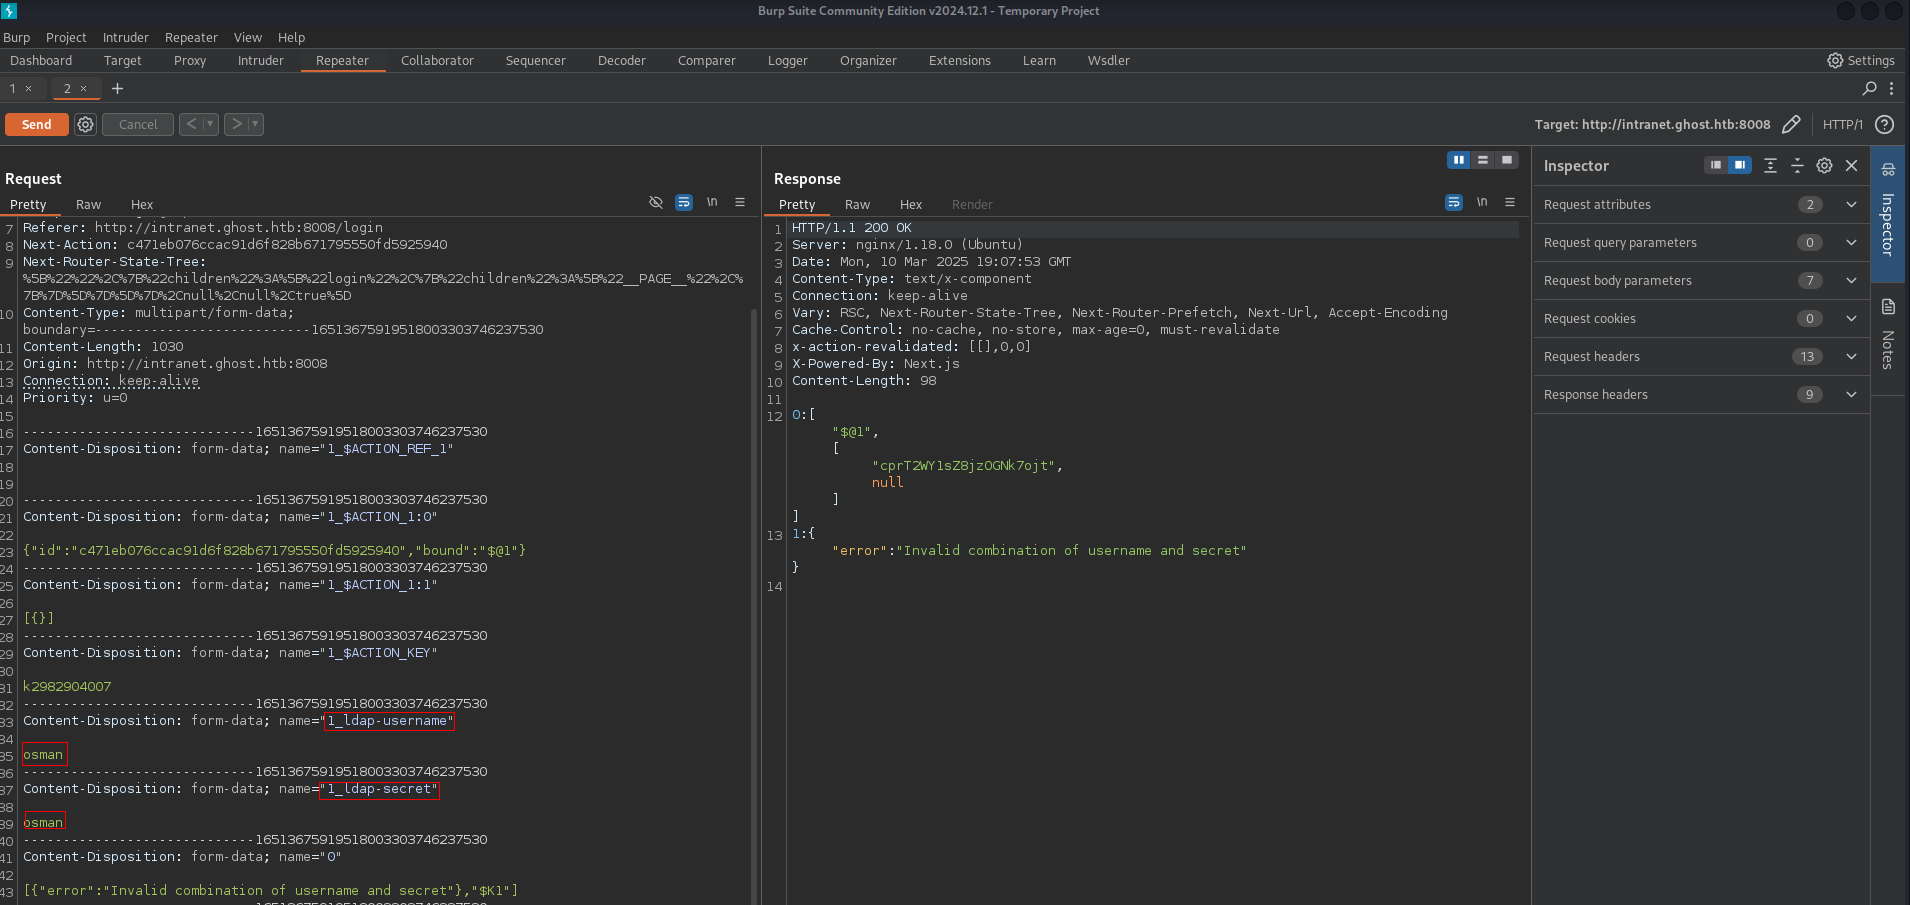Open Repeater help question mark

click(x=1884, y=125)
